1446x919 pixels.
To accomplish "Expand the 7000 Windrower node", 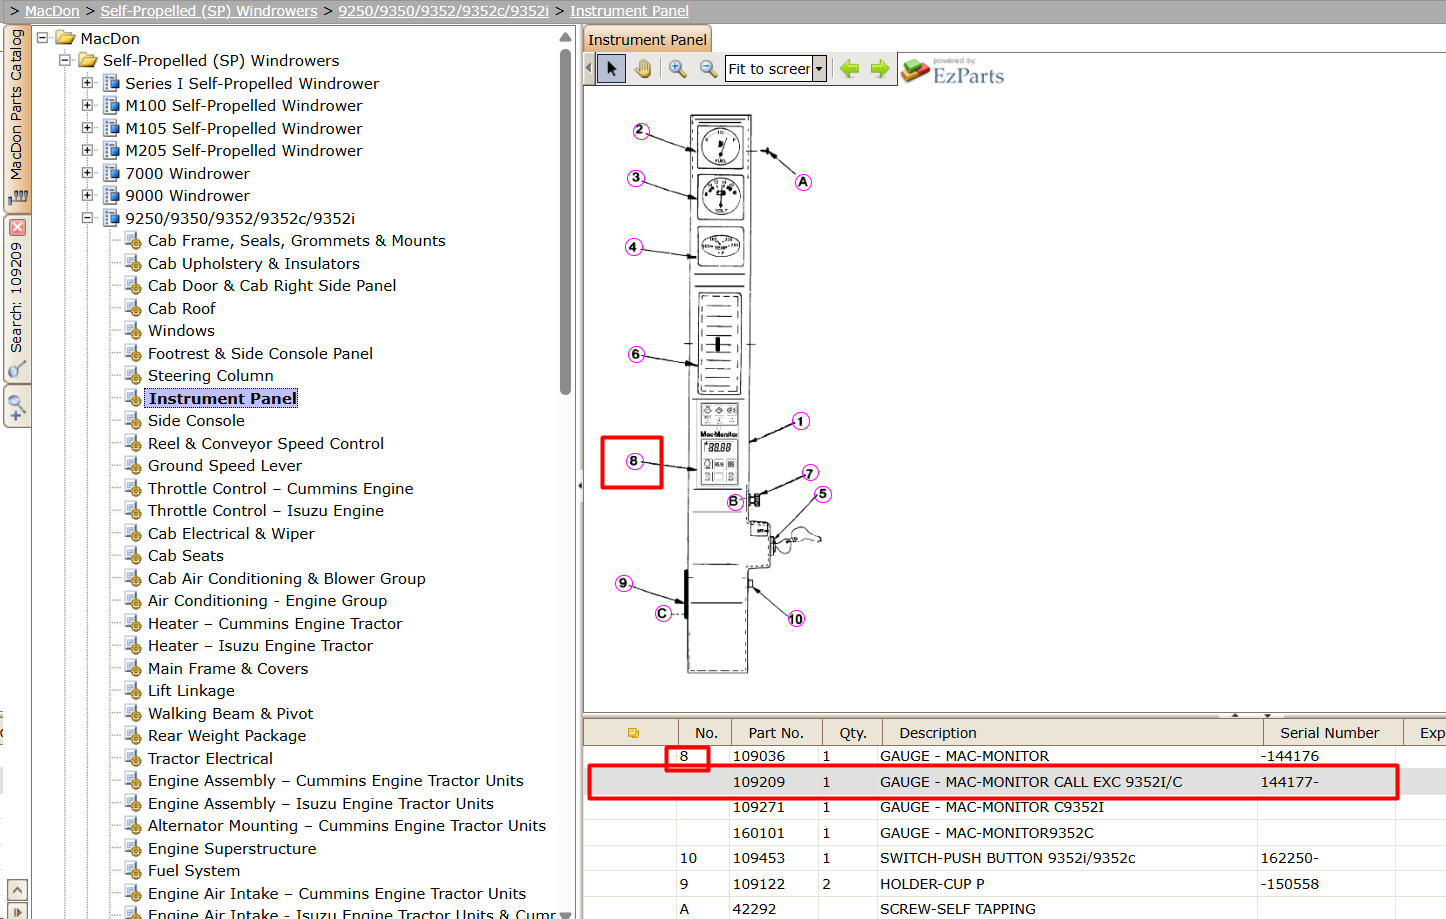I will click(x=88, y=173).
